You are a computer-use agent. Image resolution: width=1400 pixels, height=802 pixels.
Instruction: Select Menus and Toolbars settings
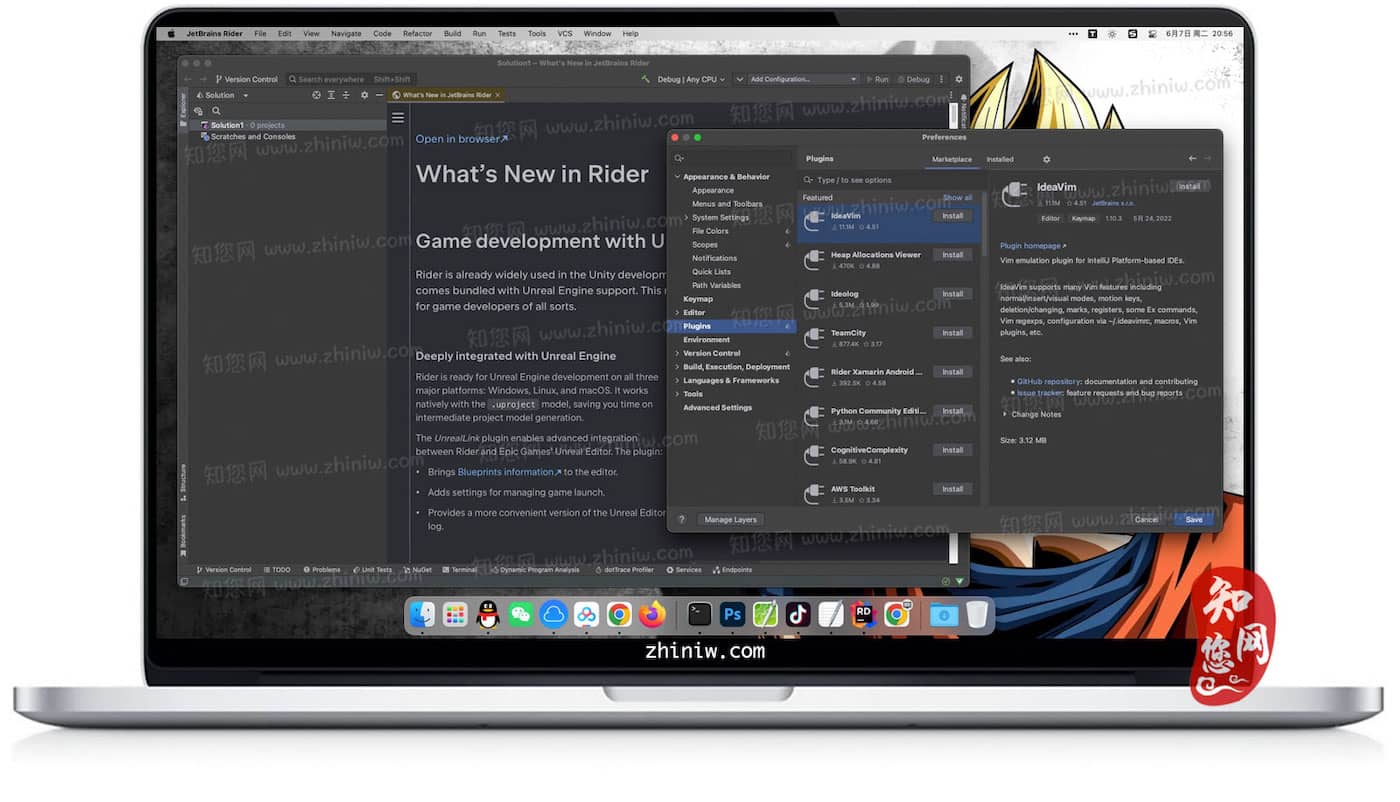tap(727, 204)
